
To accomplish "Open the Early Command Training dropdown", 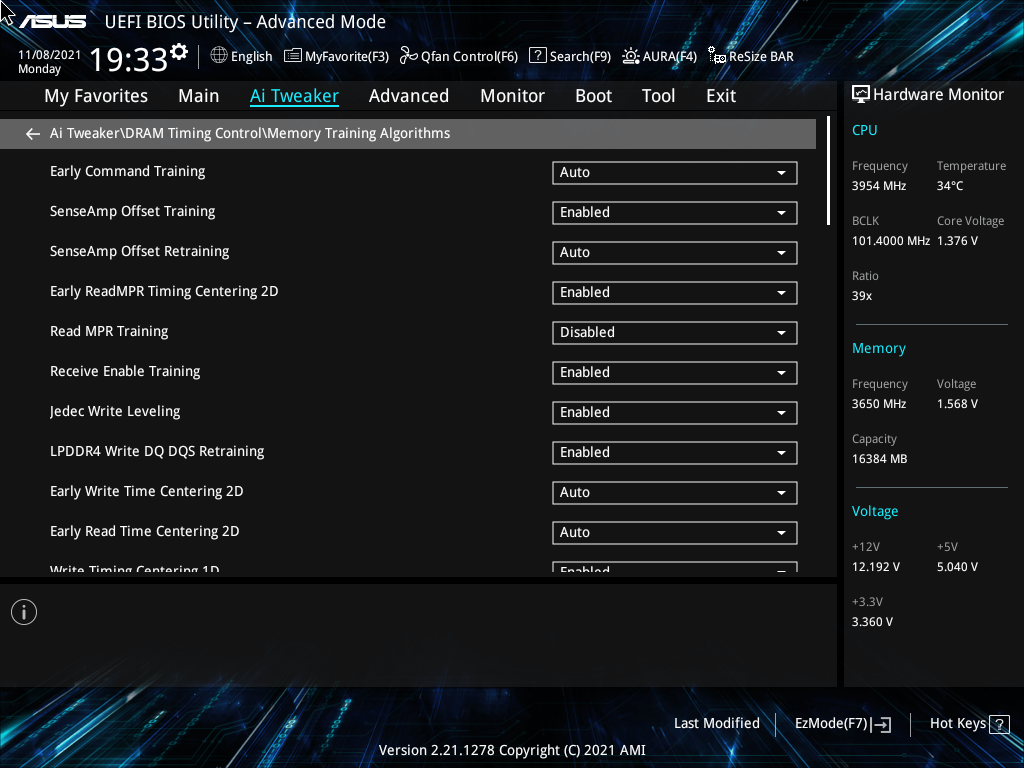I will tap(675, 173).
